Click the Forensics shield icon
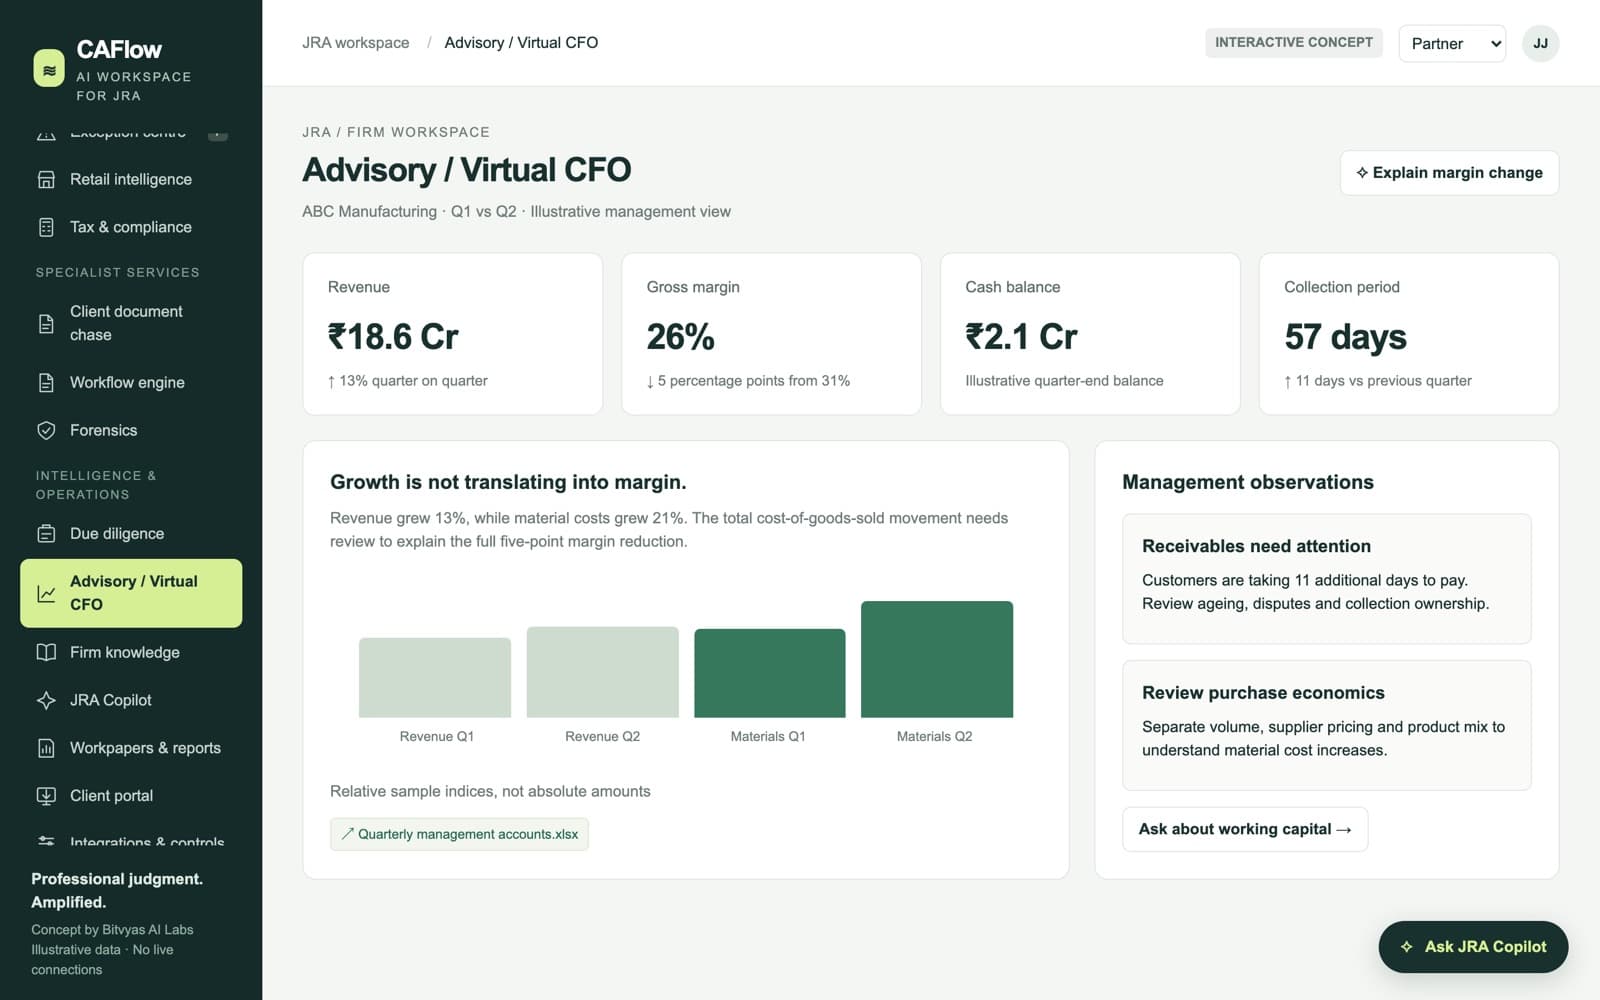Screen dimensions: 1600x1000 (46, 431)
